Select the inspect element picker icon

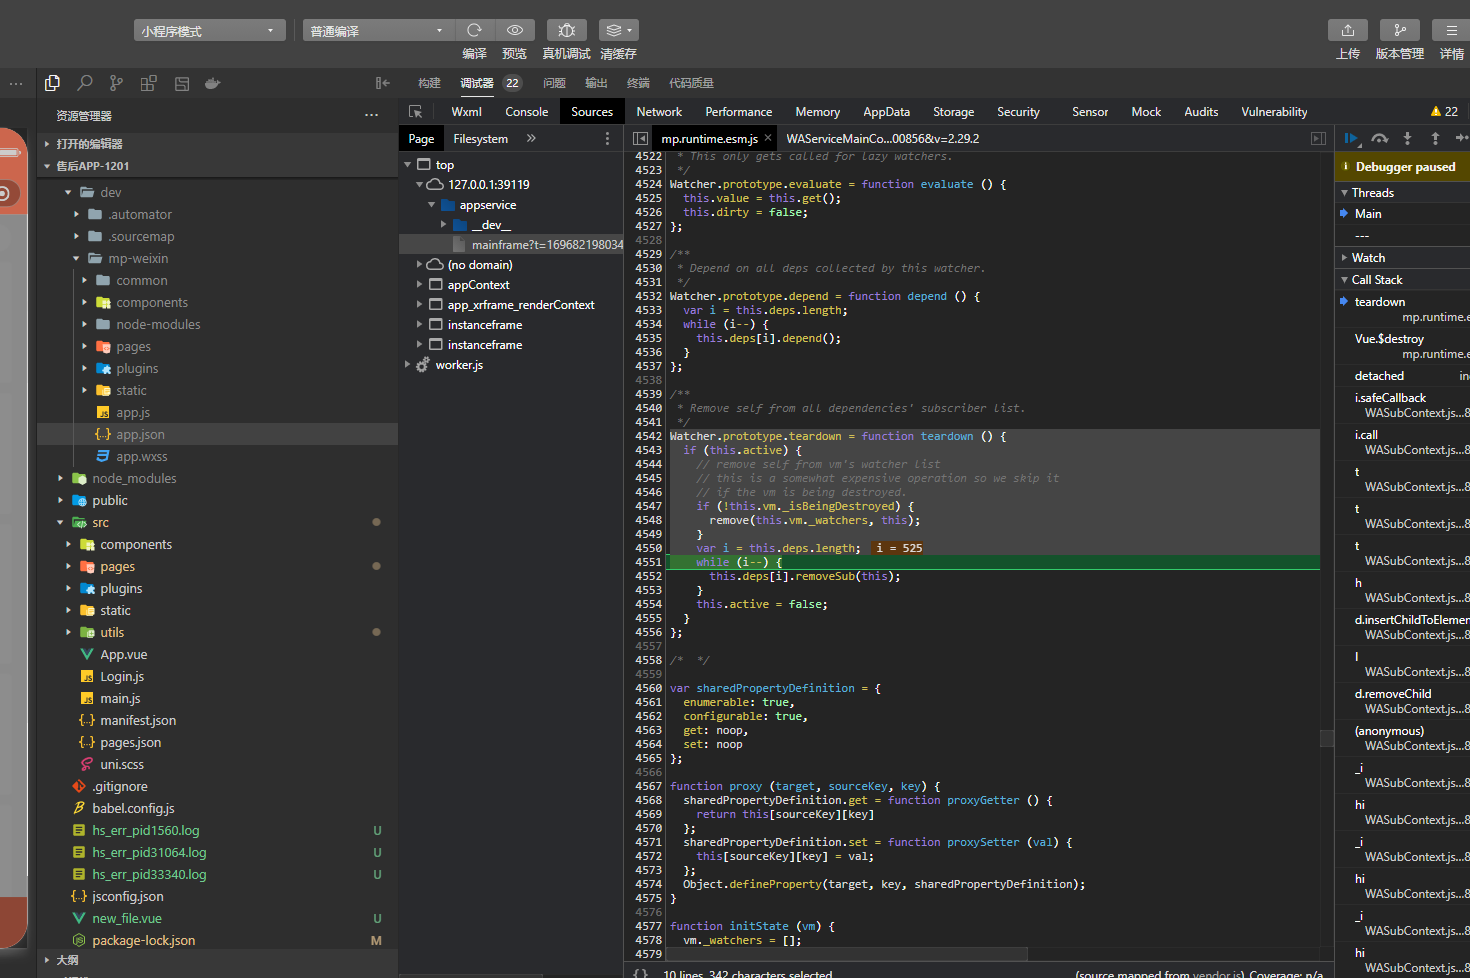pyautogui.click(x=416, y=112)
